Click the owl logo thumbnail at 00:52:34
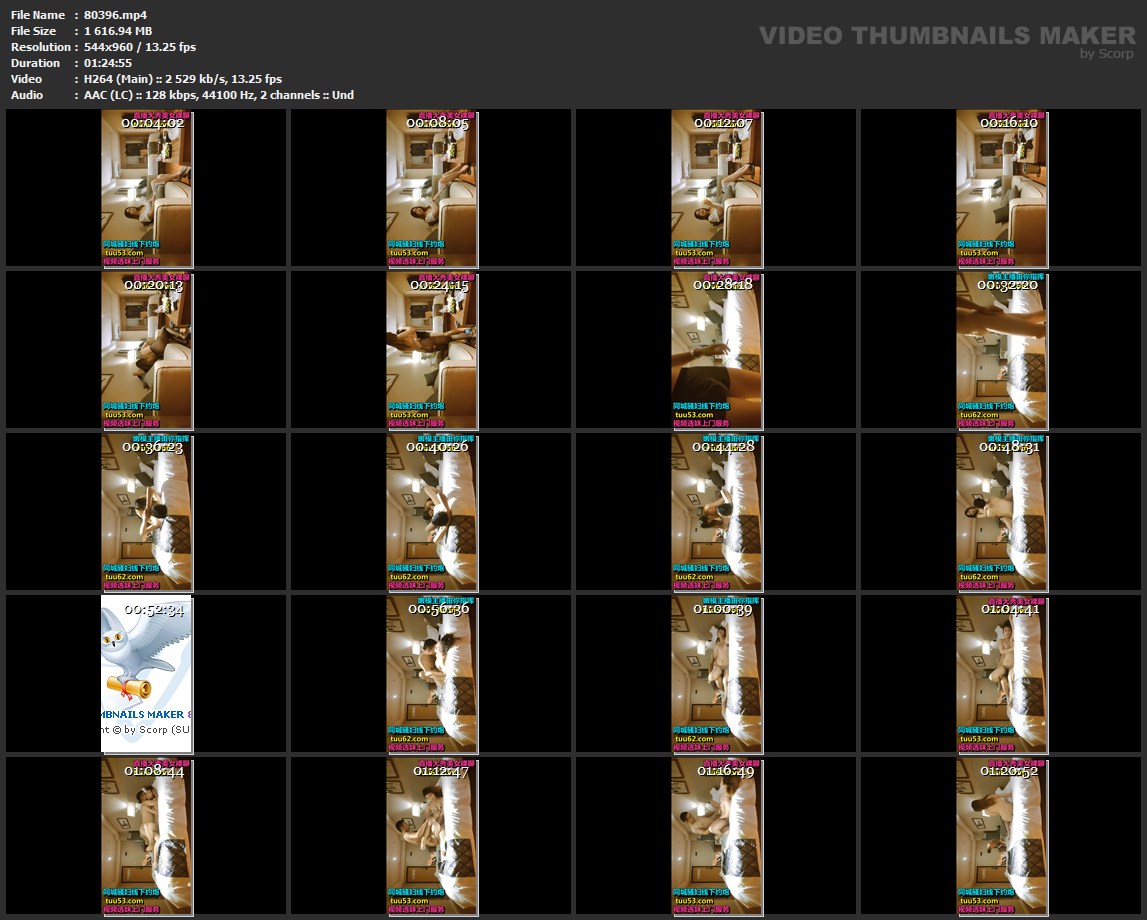 pos(146,674)
